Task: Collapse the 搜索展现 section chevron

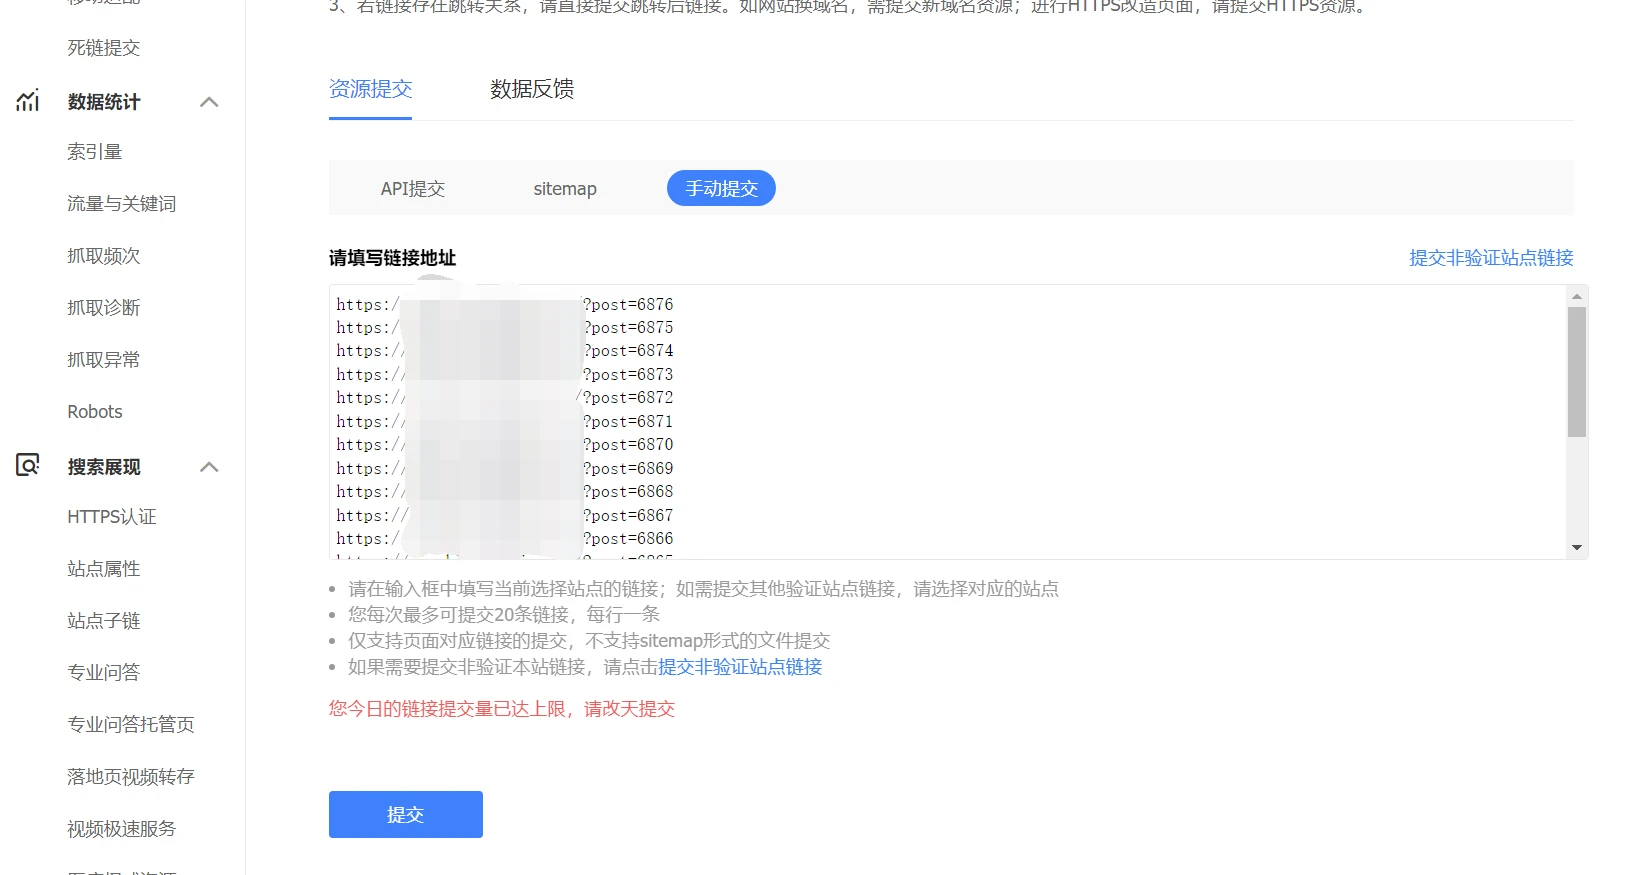Action: click(209, 467)
